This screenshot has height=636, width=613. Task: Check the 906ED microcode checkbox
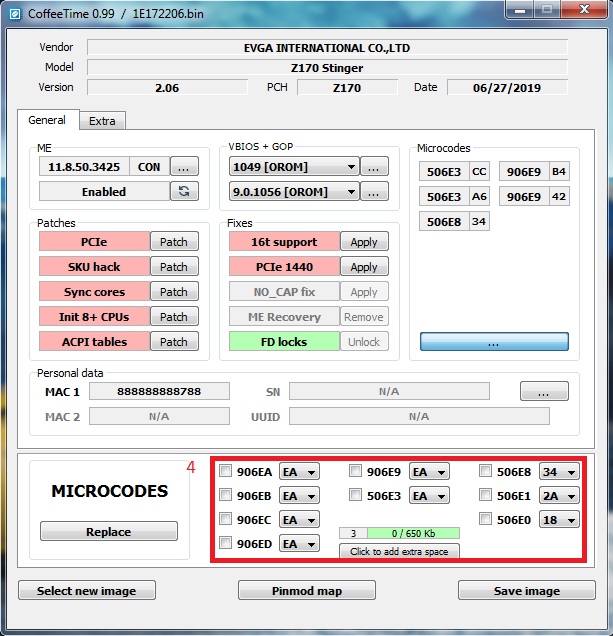tap(225, 543)
